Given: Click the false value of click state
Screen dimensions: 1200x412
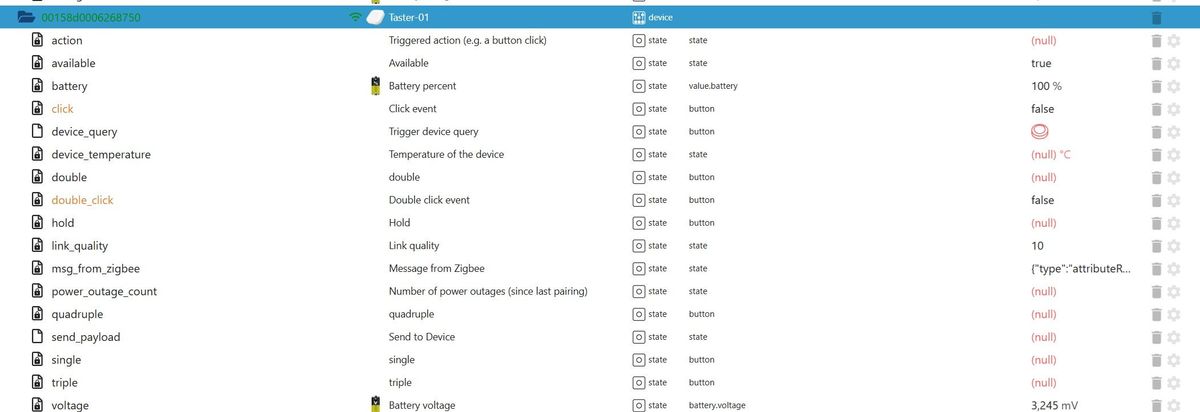Looking at the screenshot, I should tap(1042, 109).
